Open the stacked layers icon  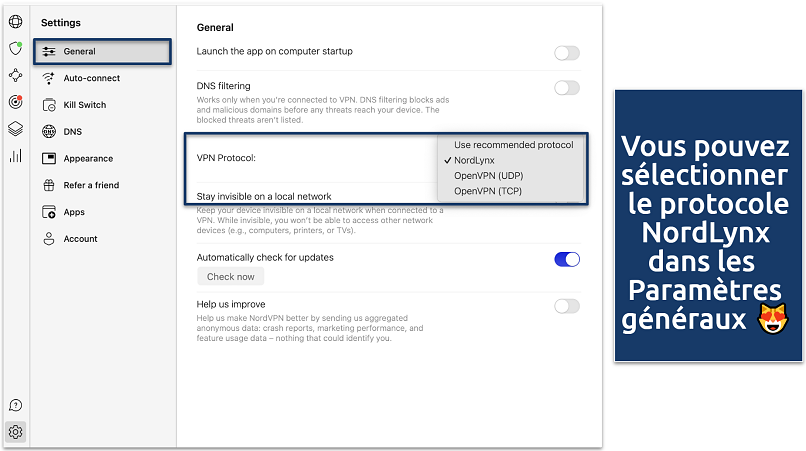[x=15, y=128]
